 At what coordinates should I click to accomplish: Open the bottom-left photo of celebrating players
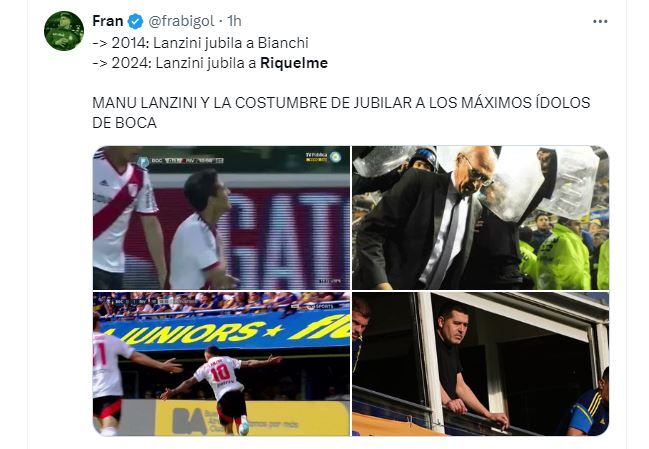[221, 364]
